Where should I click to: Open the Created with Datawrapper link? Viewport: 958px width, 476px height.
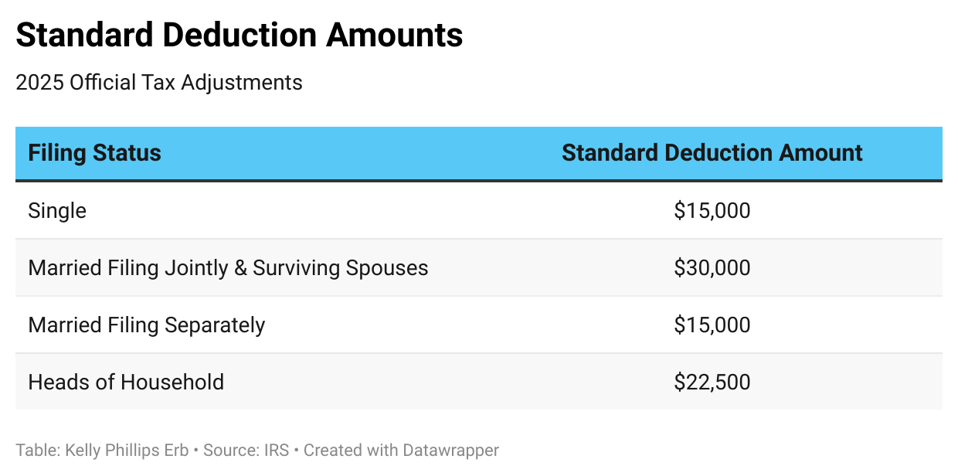(401, 450)
